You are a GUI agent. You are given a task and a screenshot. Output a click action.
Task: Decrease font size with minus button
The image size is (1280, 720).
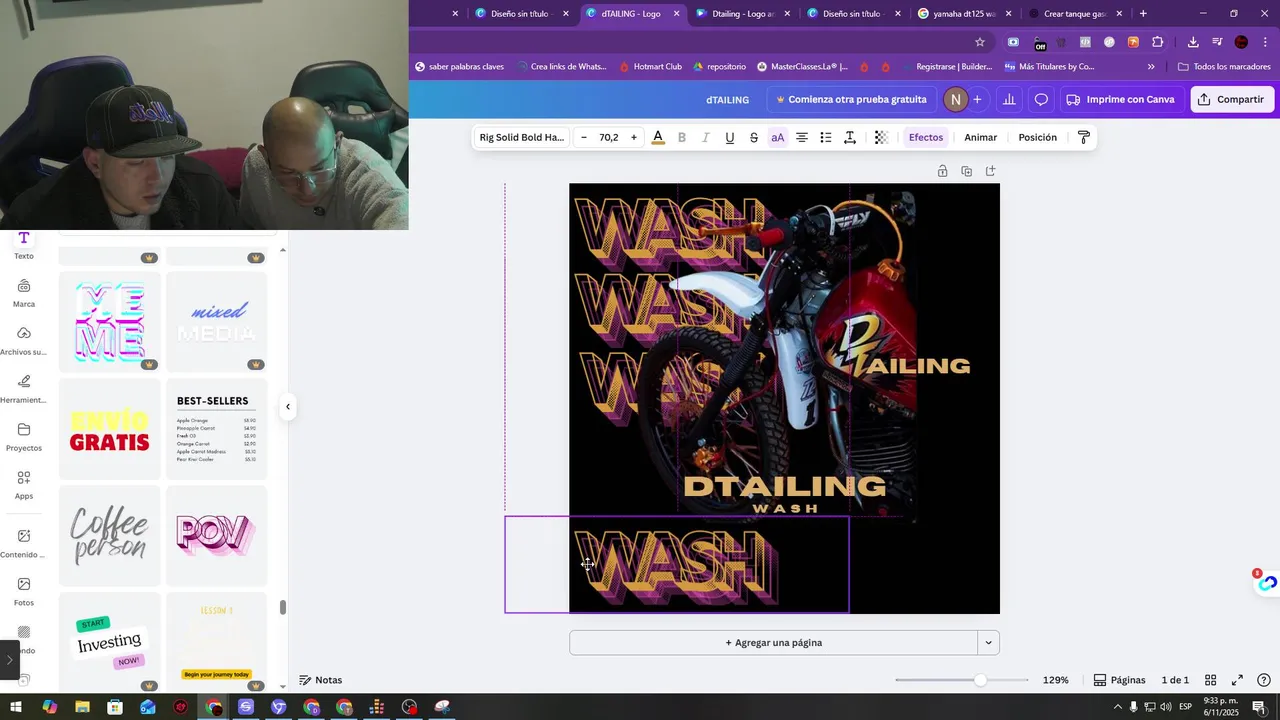[584, 137]
